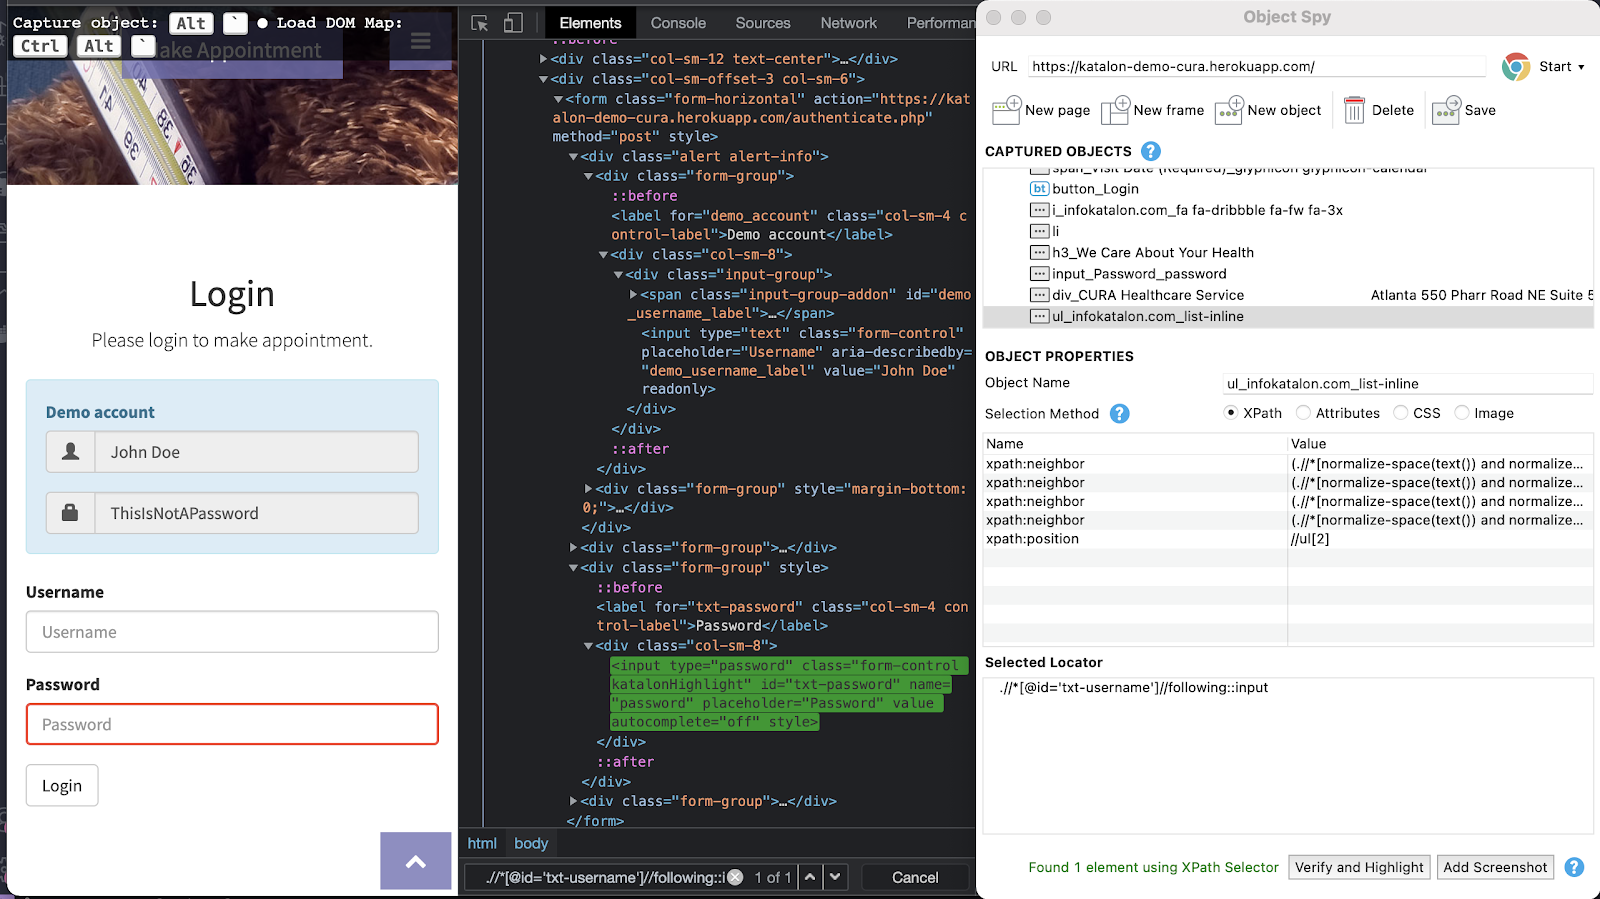This screenshot has width=1600, height=899.
Task: Go to the previous search result in DevTools
Action: [810, 877]
